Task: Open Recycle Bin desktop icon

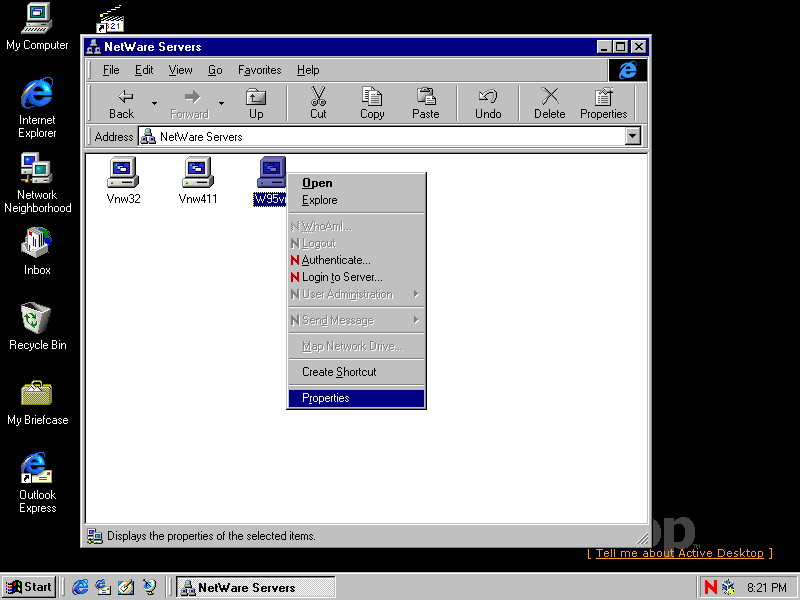Action: coord(37,327)
